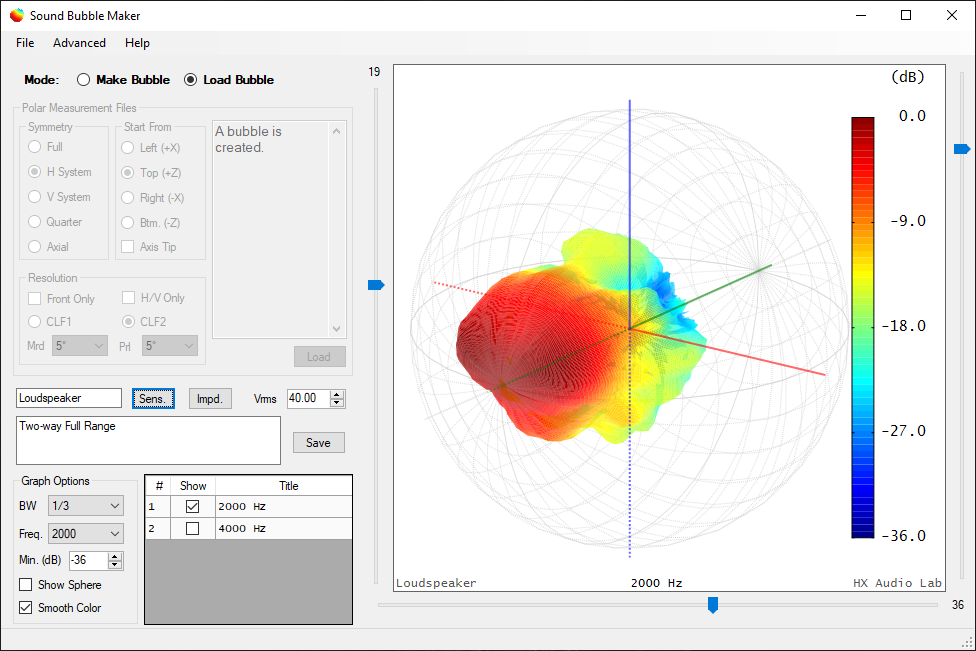
Task: Click the window resize grip in the status bar
Action: pos(968,644)
